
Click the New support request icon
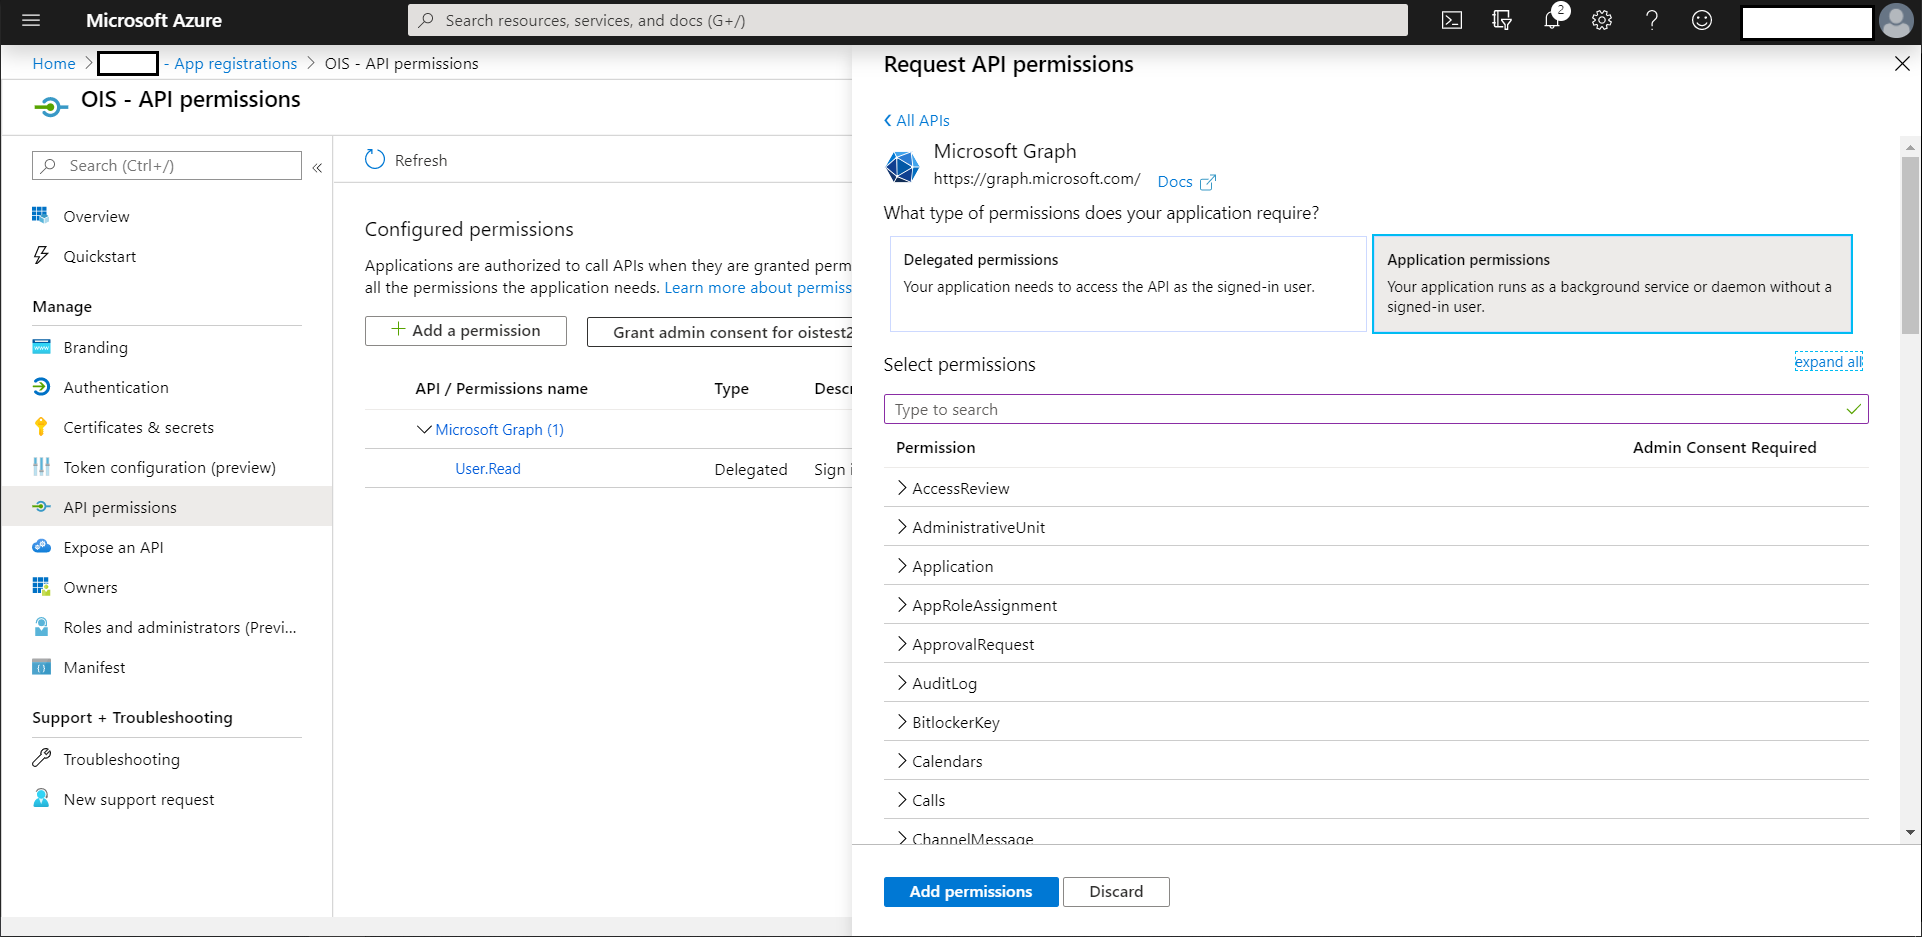coord(41,798)
